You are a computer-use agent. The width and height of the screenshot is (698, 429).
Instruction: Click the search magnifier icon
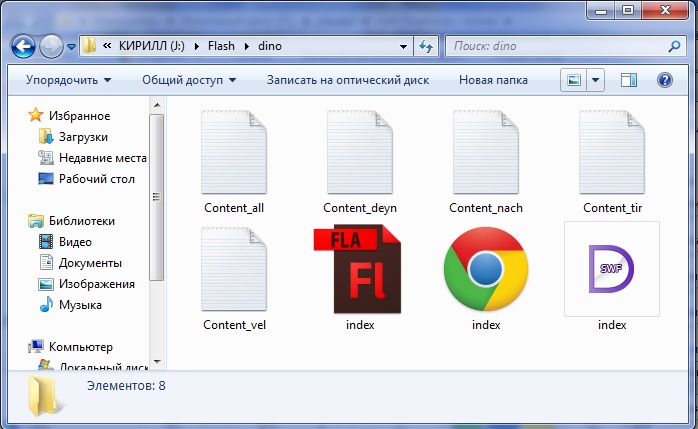pyautogui.click(x=674, y=46)
